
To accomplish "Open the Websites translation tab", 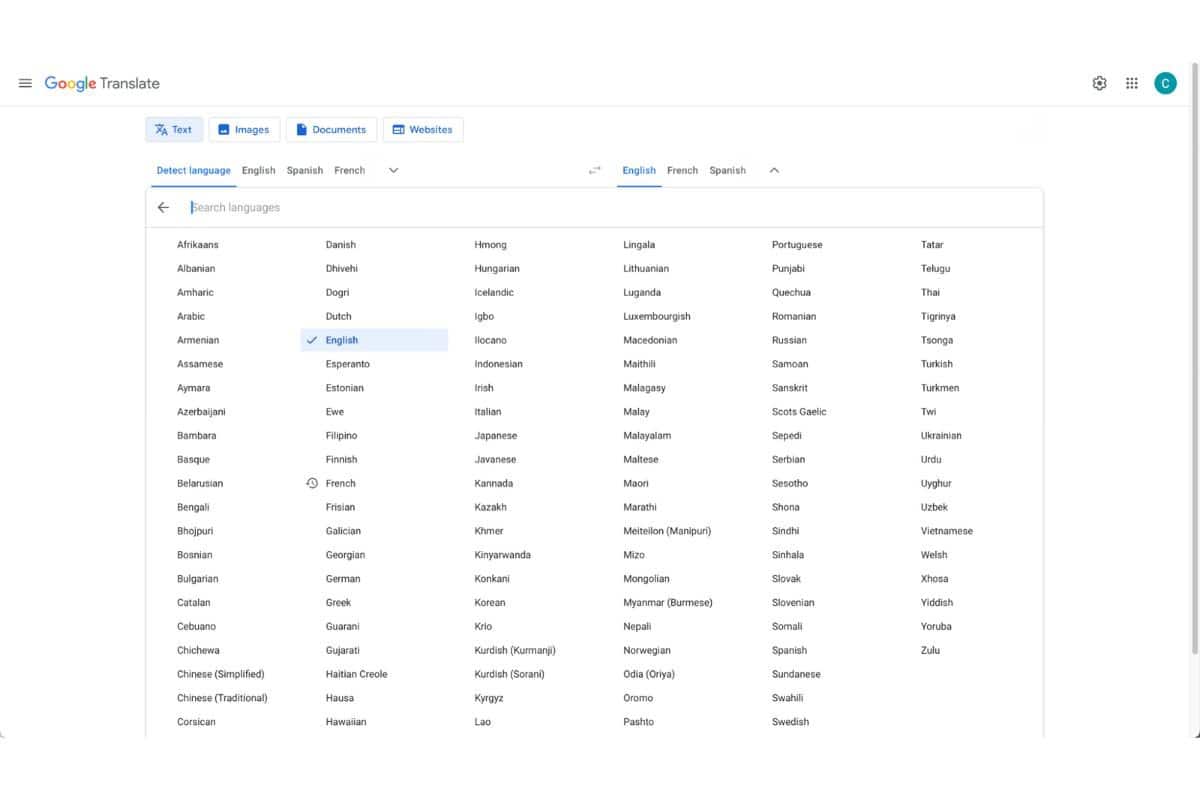I will pos(422,130).
